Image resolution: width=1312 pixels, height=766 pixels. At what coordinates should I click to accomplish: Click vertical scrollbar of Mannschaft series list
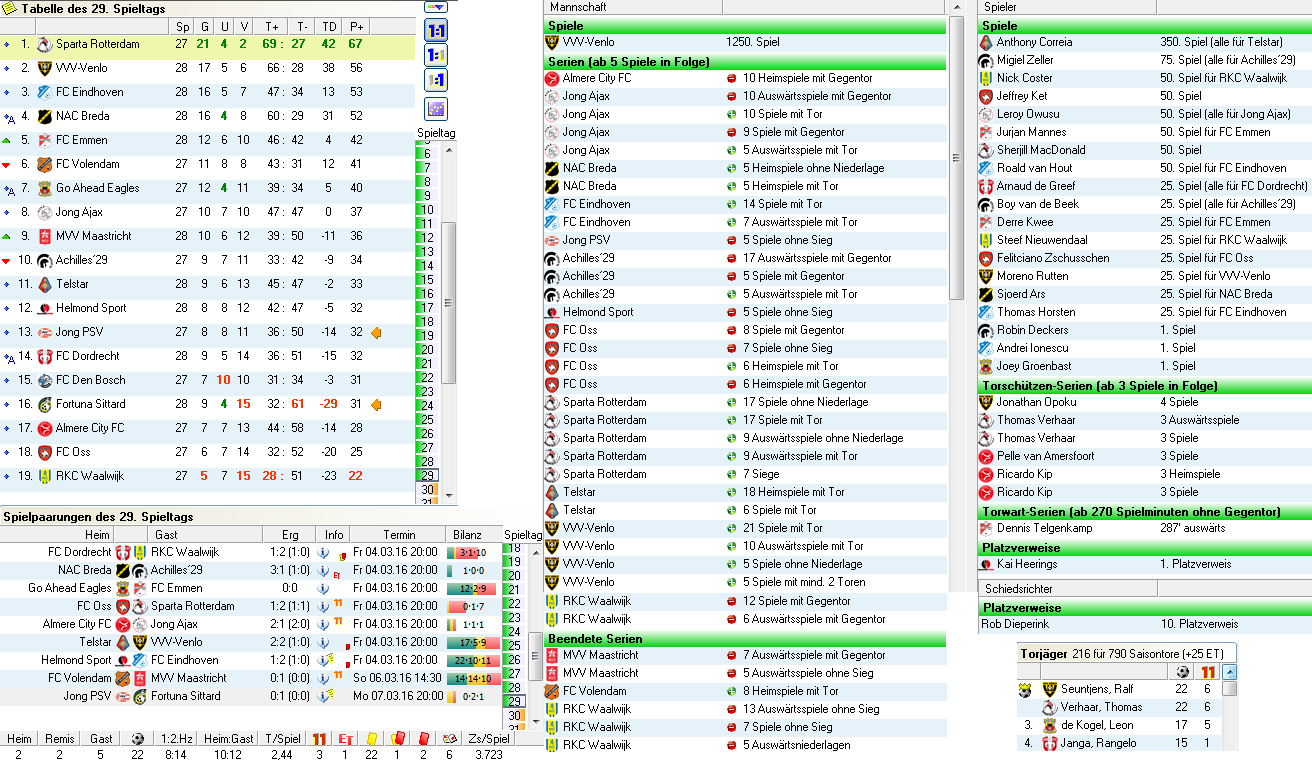(956, 158)
